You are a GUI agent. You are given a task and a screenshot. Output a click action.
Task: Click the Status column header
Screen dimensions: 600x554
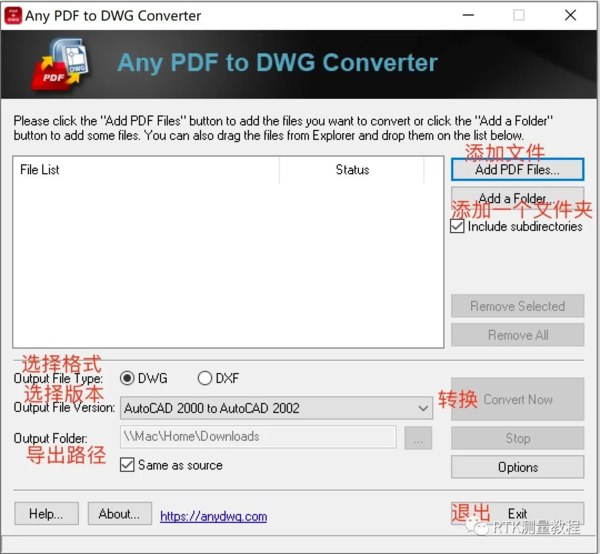point(352,169)
